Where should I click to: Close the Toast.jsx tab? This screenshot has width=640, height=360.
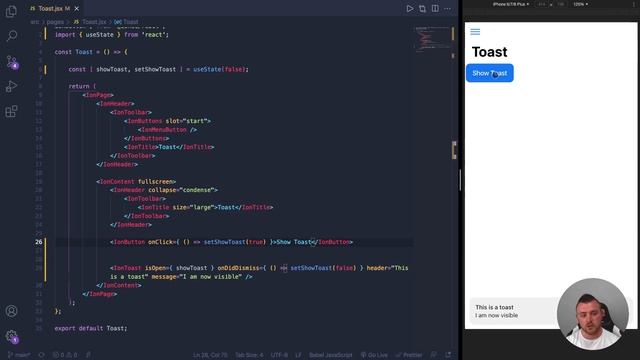coord(77,8)
